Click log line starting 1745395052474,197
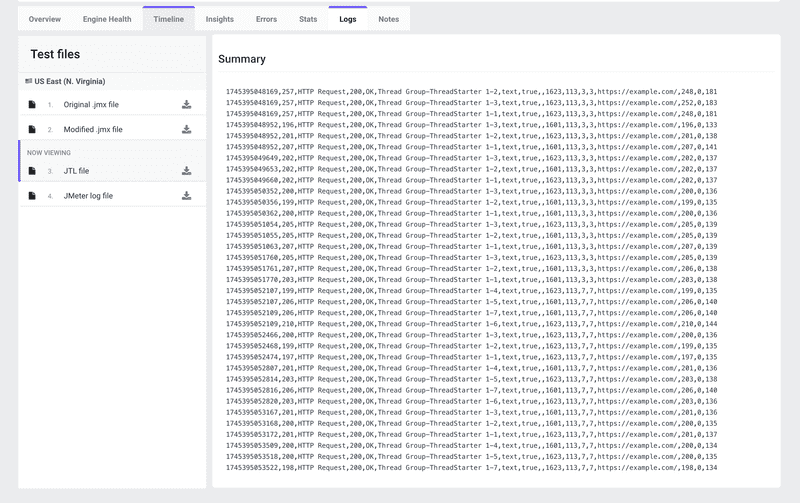This screenshot has height=503, width=800. tap(471, 357)
